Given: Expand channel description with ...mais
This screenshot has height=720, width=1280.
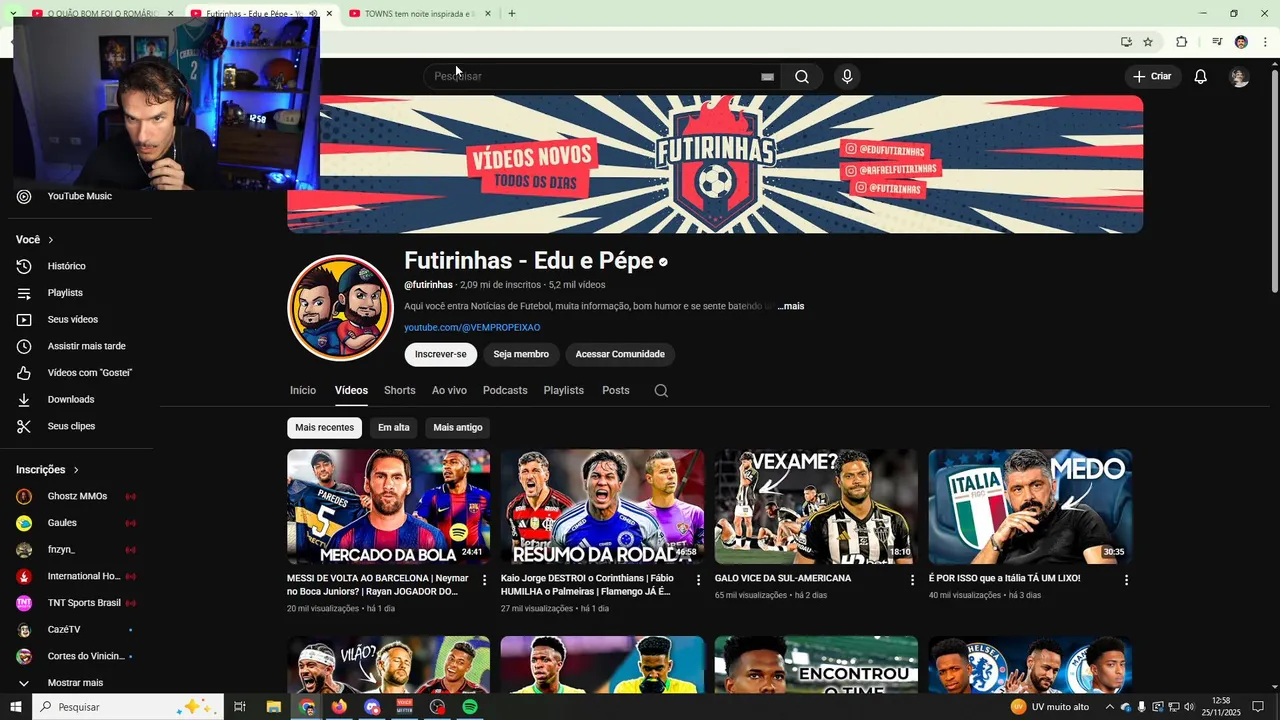Looking at the screenshot, I should point(790,306).
